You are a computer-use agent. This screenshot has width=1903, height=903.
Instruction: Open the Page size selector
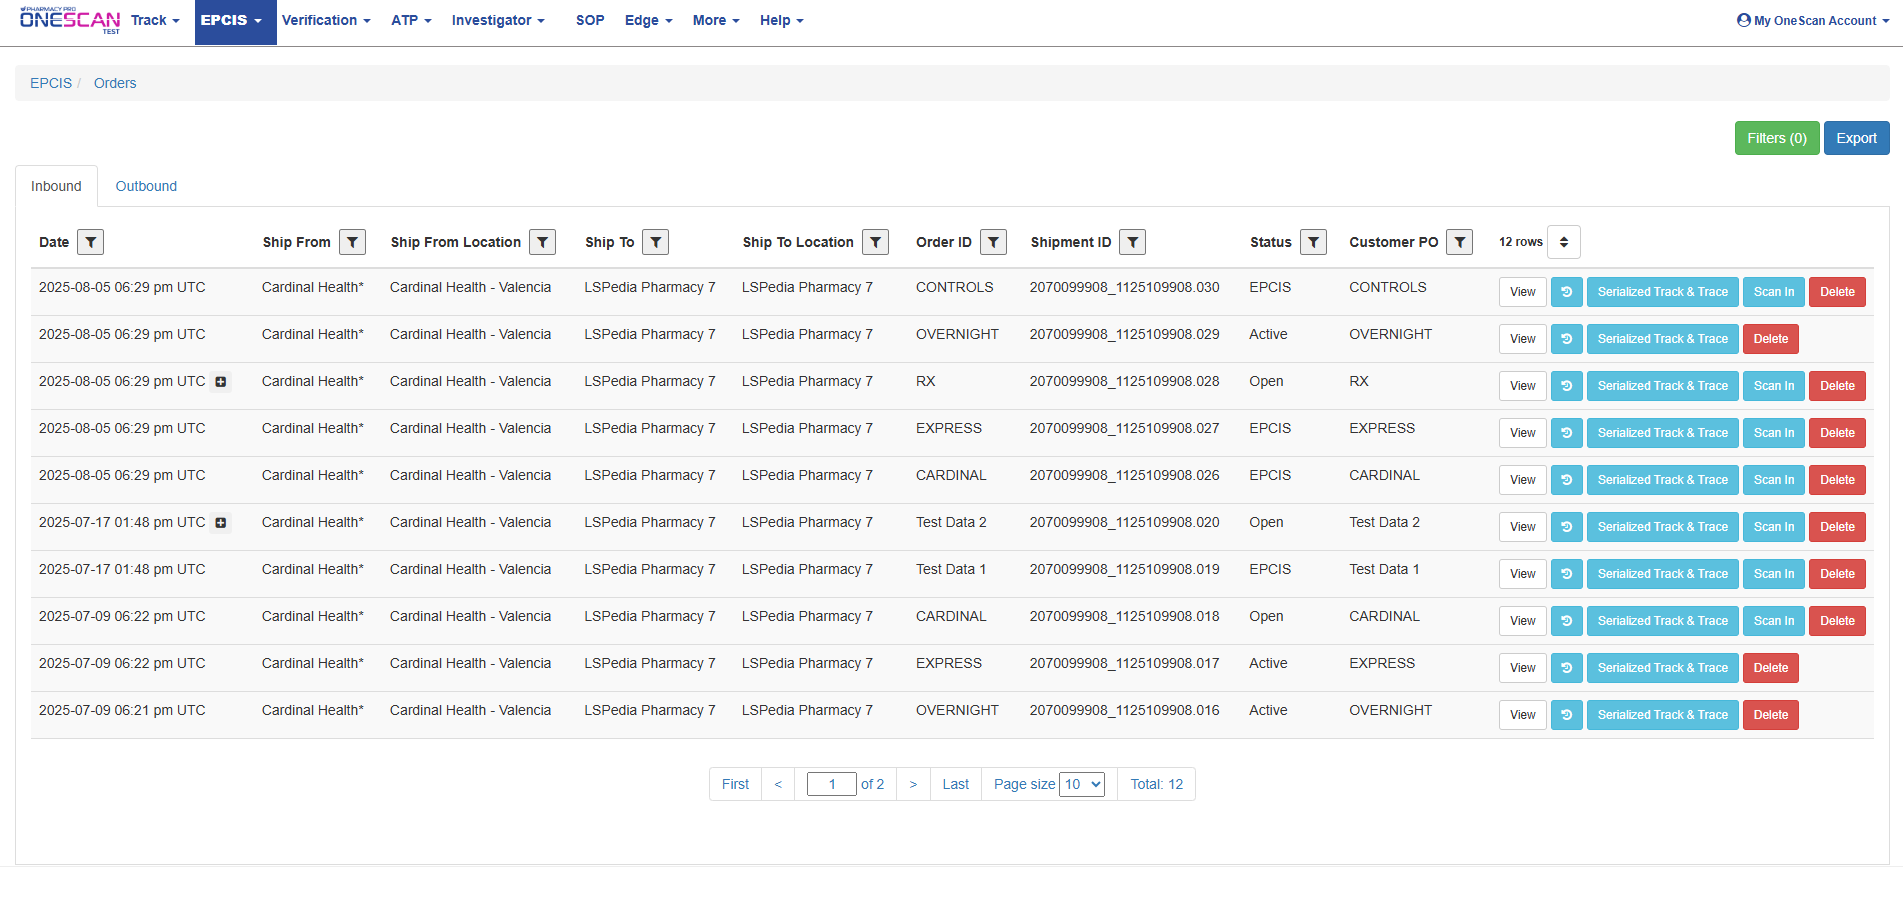[1082, 784]
